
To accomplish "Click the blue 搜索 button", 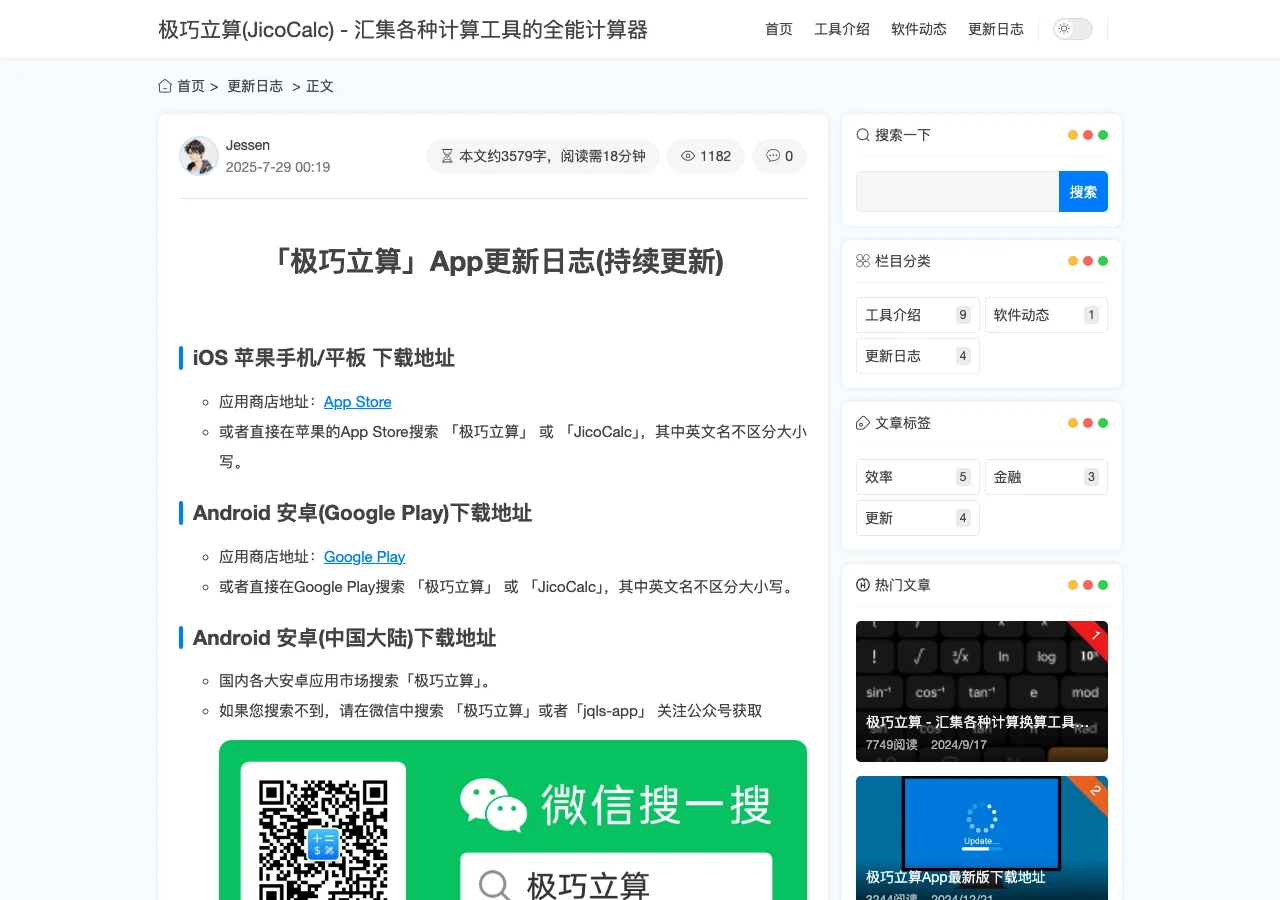I will (1083, 191).
